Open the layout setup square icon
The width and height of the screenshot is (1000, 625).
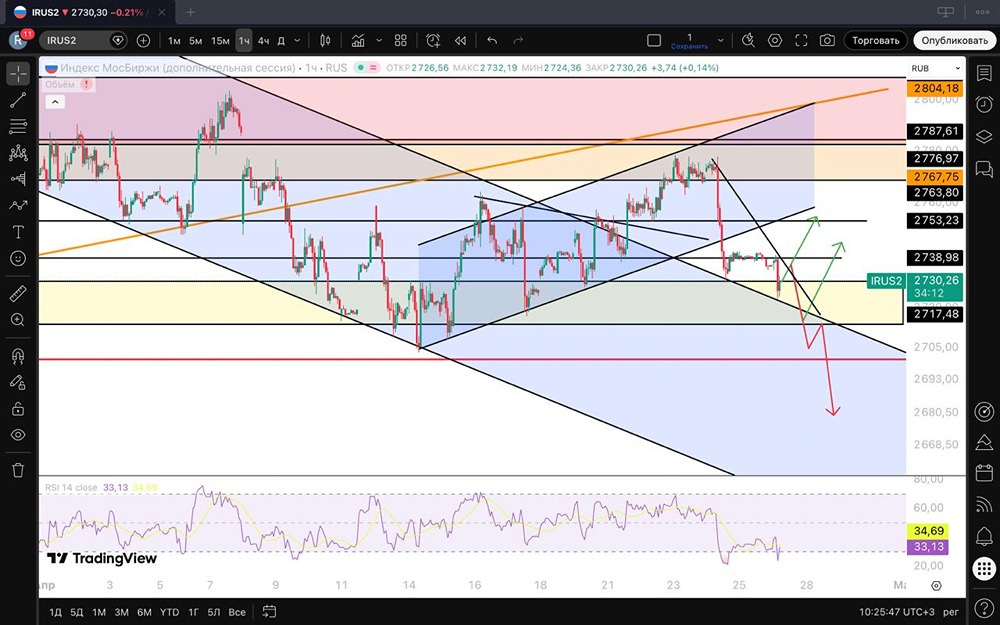coord(654,40)
